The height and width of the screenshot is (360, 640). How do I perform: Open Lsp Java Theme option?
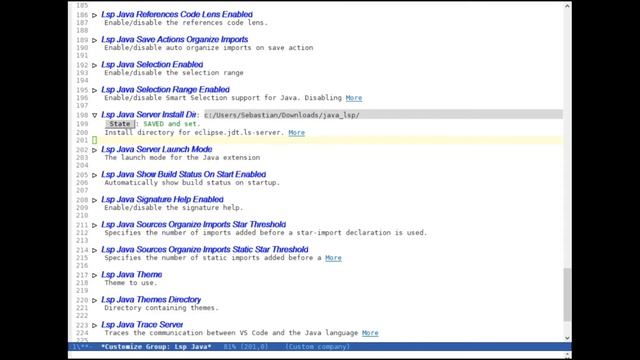[131, 275]
